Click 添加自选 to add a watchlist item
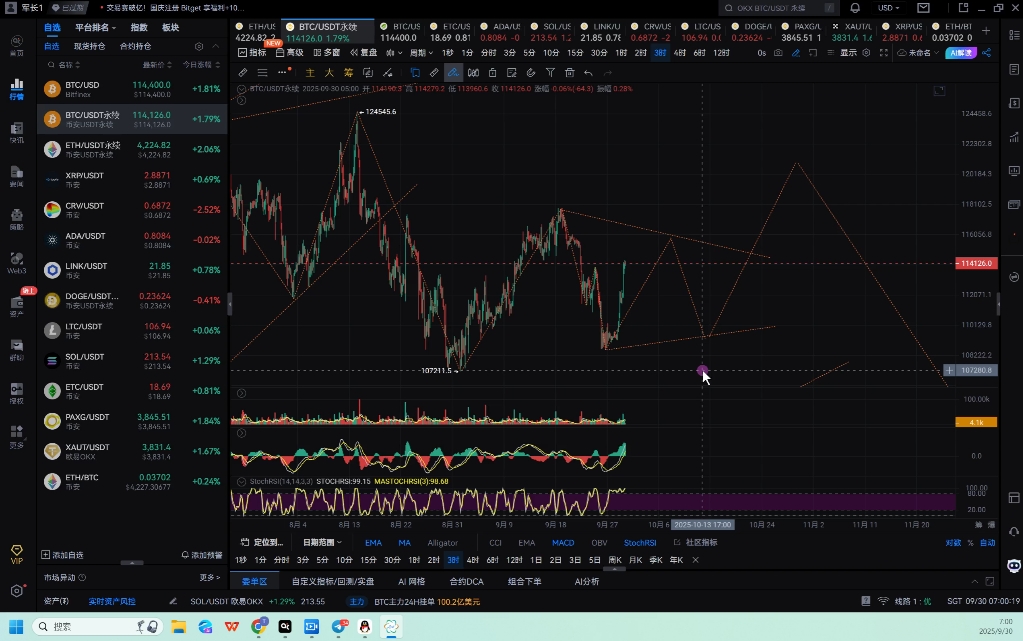This screenshot has height=641, width=1023. (62, 554)
